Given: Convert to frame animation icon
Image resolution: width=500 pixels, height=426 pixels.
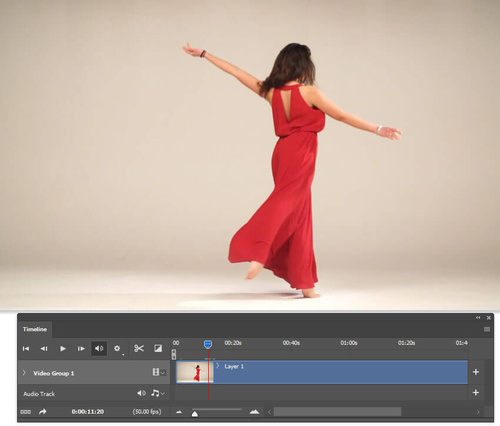Looking at the screenshot, I should (x=26, y=412).
